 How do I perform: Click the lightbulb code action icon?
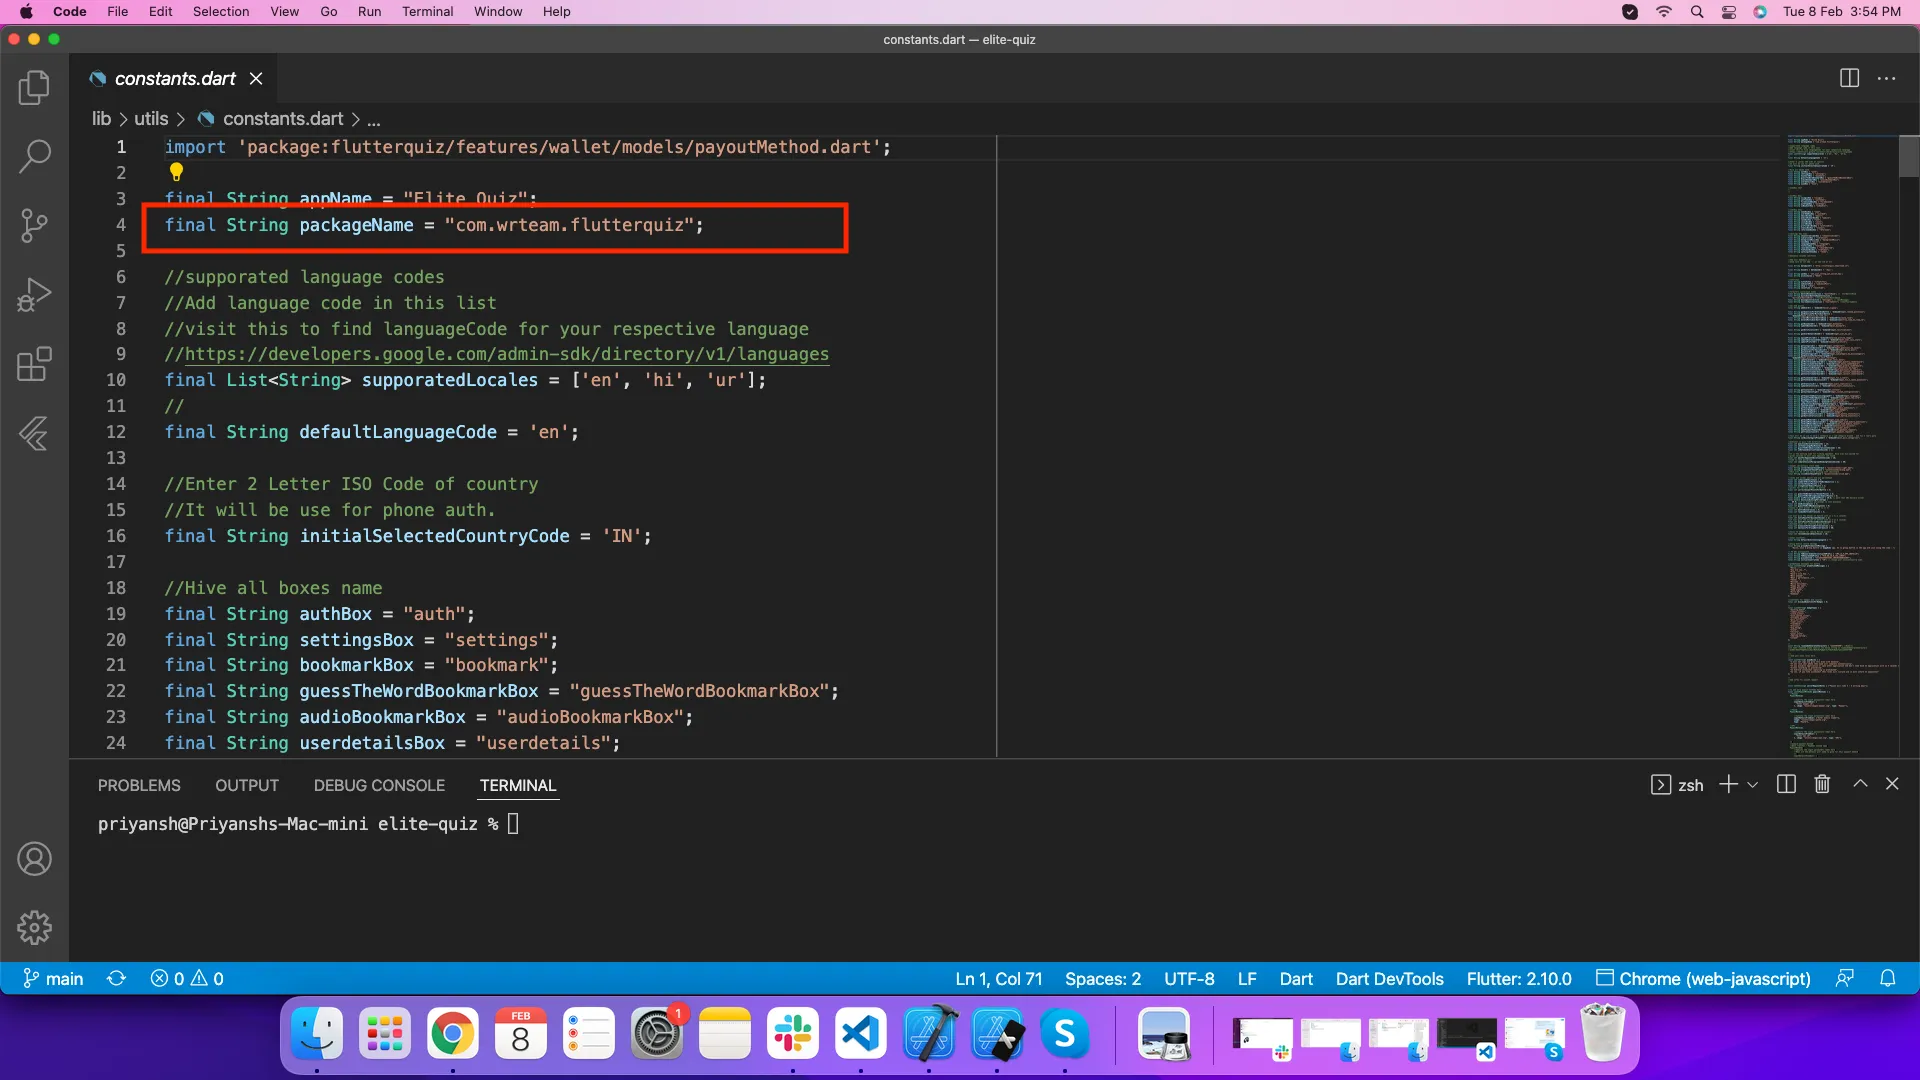(176, 172)
